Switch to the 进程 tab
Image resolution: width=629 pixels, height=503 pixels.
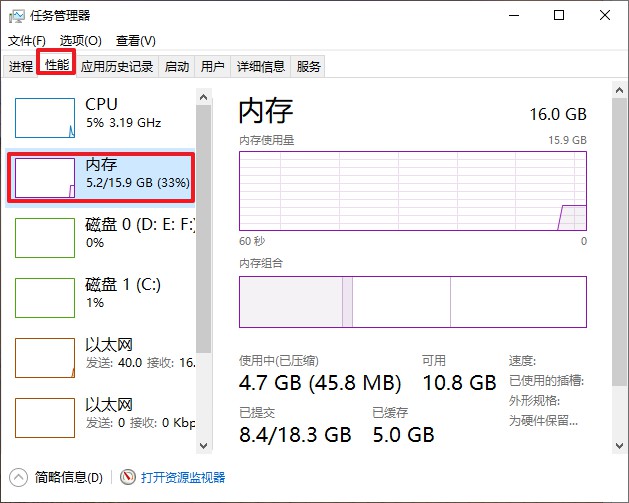[x=20, y=66]
